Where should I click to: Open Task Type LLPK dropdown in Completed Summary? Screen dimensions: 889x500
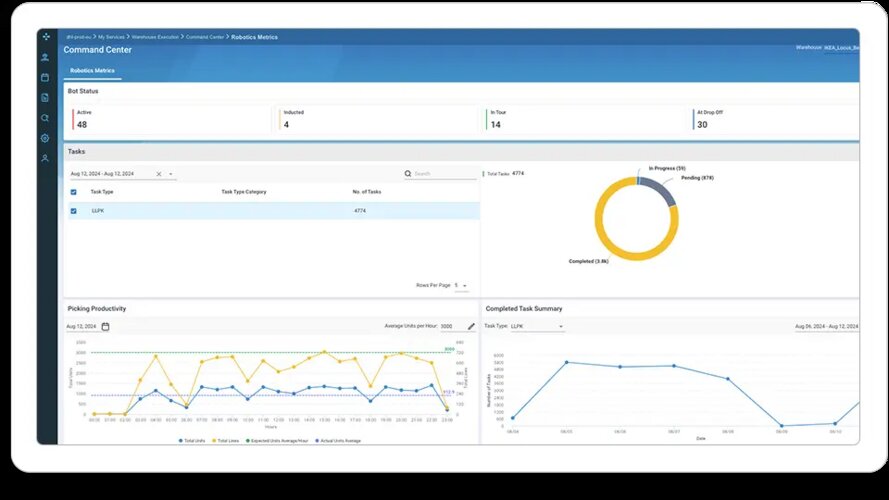tap(537, 326)
